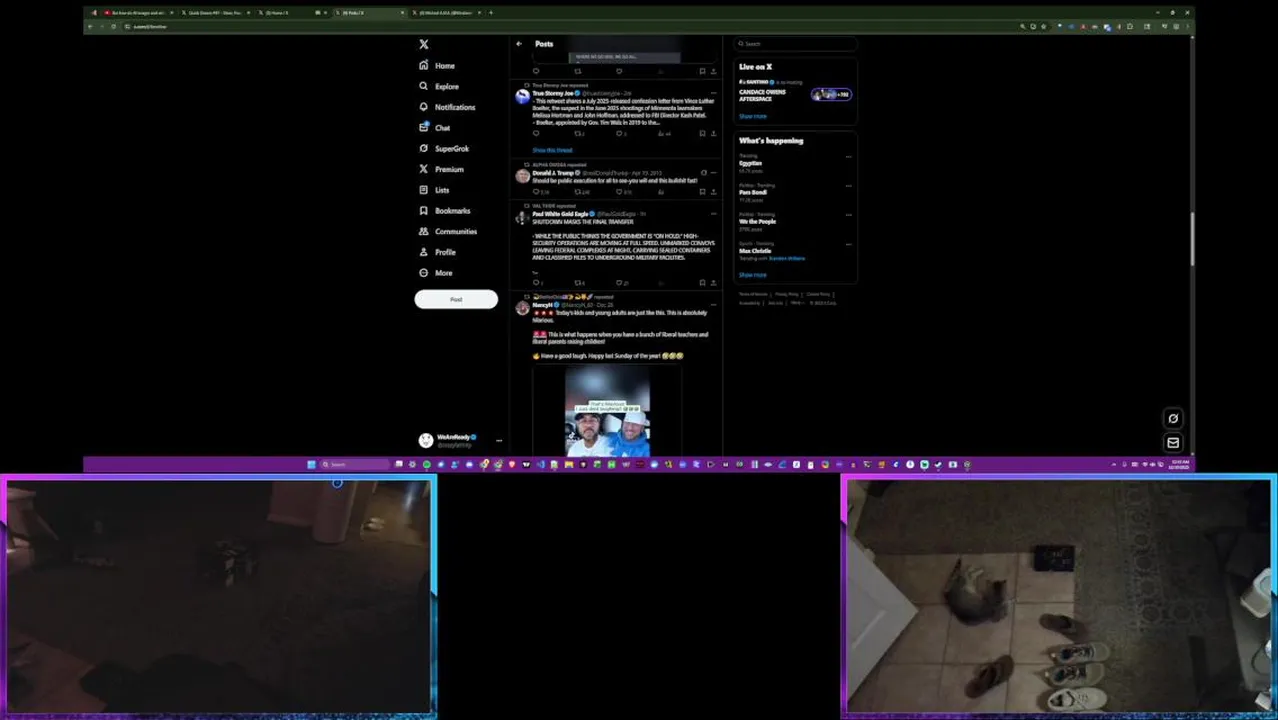Open Bookmarks in the sidebar

coord(445,211)
